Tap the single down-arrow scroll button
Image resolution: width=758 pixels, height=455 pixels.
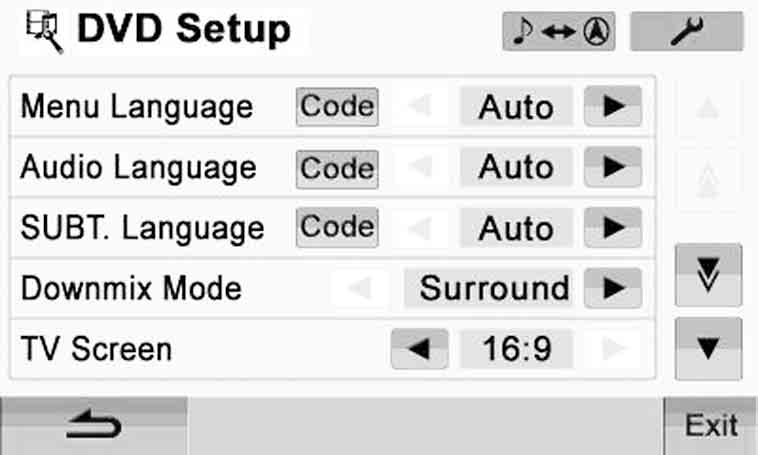coord(708,349)
